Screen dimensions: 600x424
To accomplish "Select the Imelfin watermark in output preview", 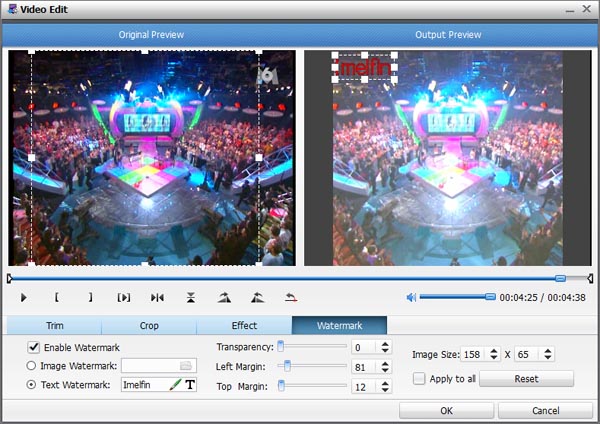I will tap(365, 68).
